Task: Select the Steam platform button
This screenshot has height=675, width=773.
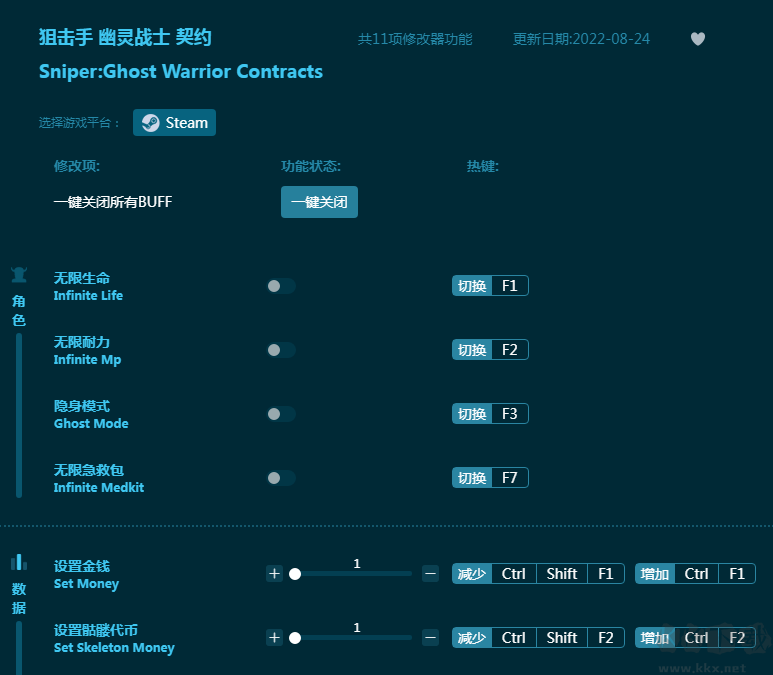Action: click(175, 122)
